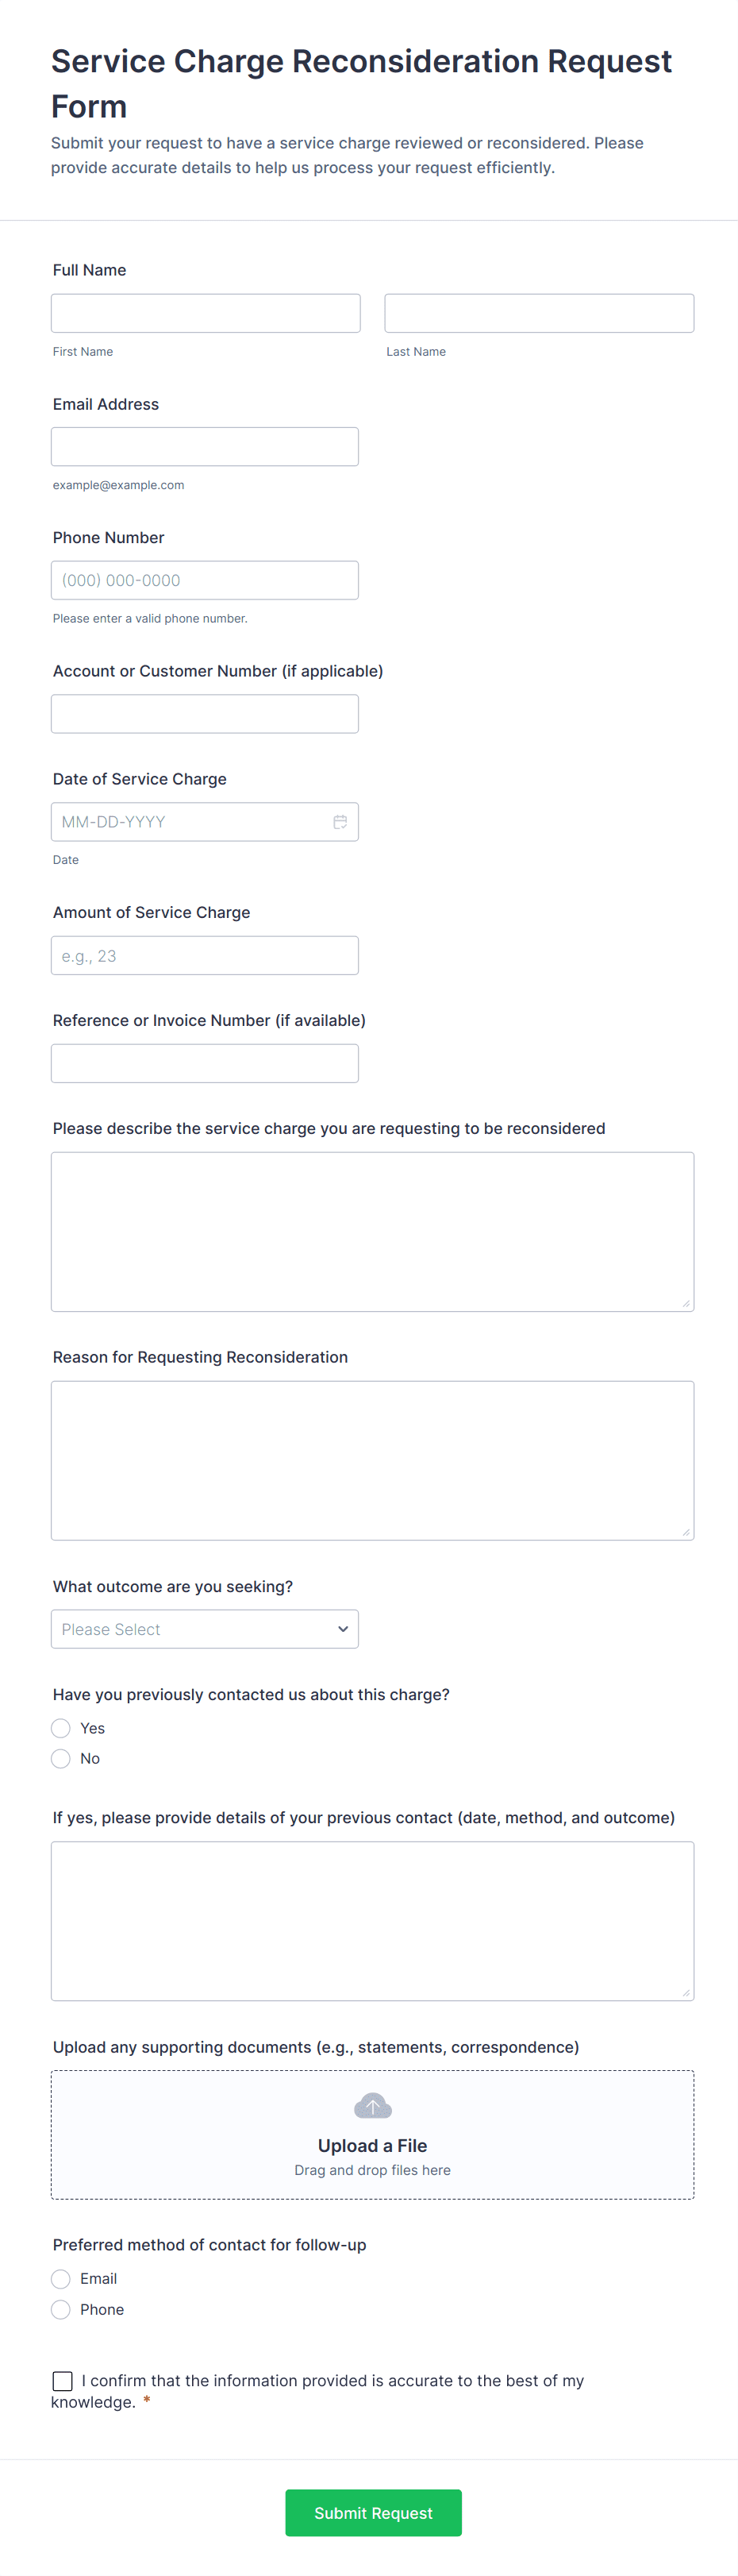Check the information accuracy confirmation box
Image resolution: width=738 pixels, height=2576 pixels.
62,2381
